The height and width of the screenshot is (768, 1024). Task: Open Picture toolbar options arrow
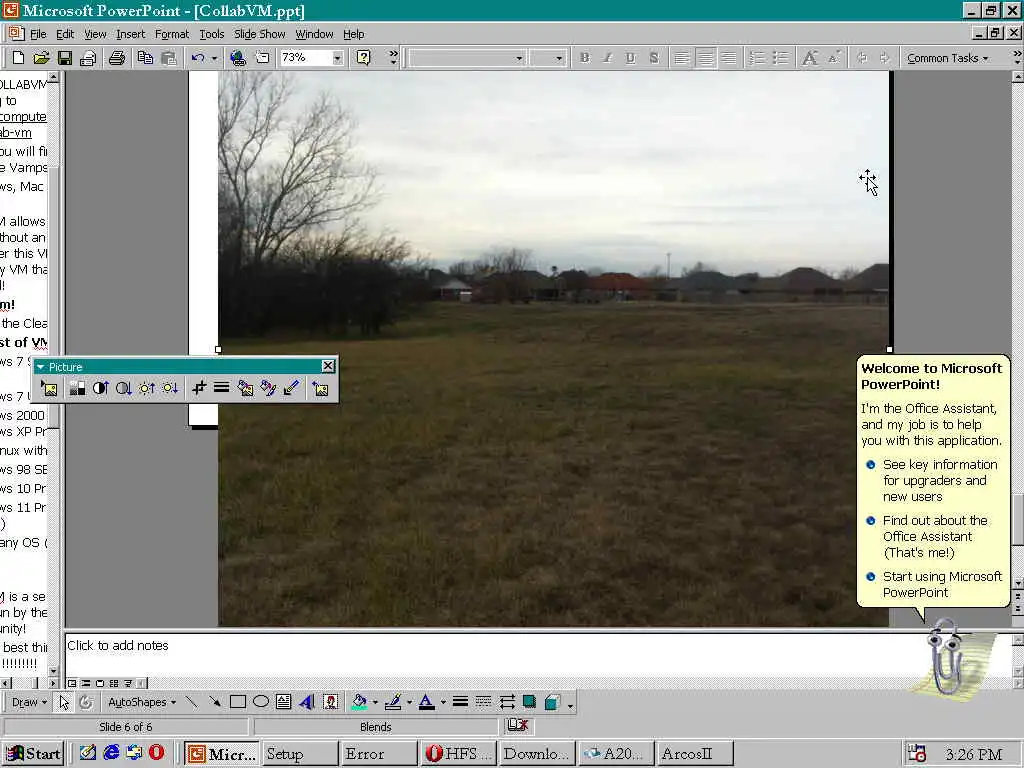[x=40, y=367]
